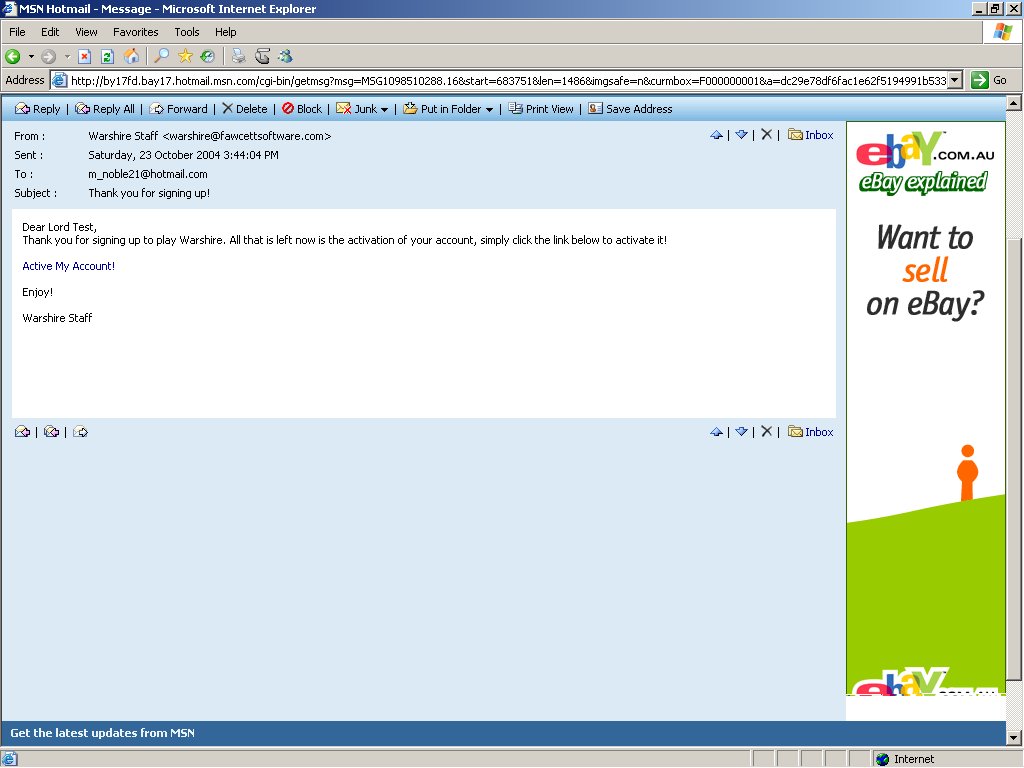Go to previous message up arrow
Image resolution: width=1024 pixels, height=768 pixels.
tap(716, 135)
